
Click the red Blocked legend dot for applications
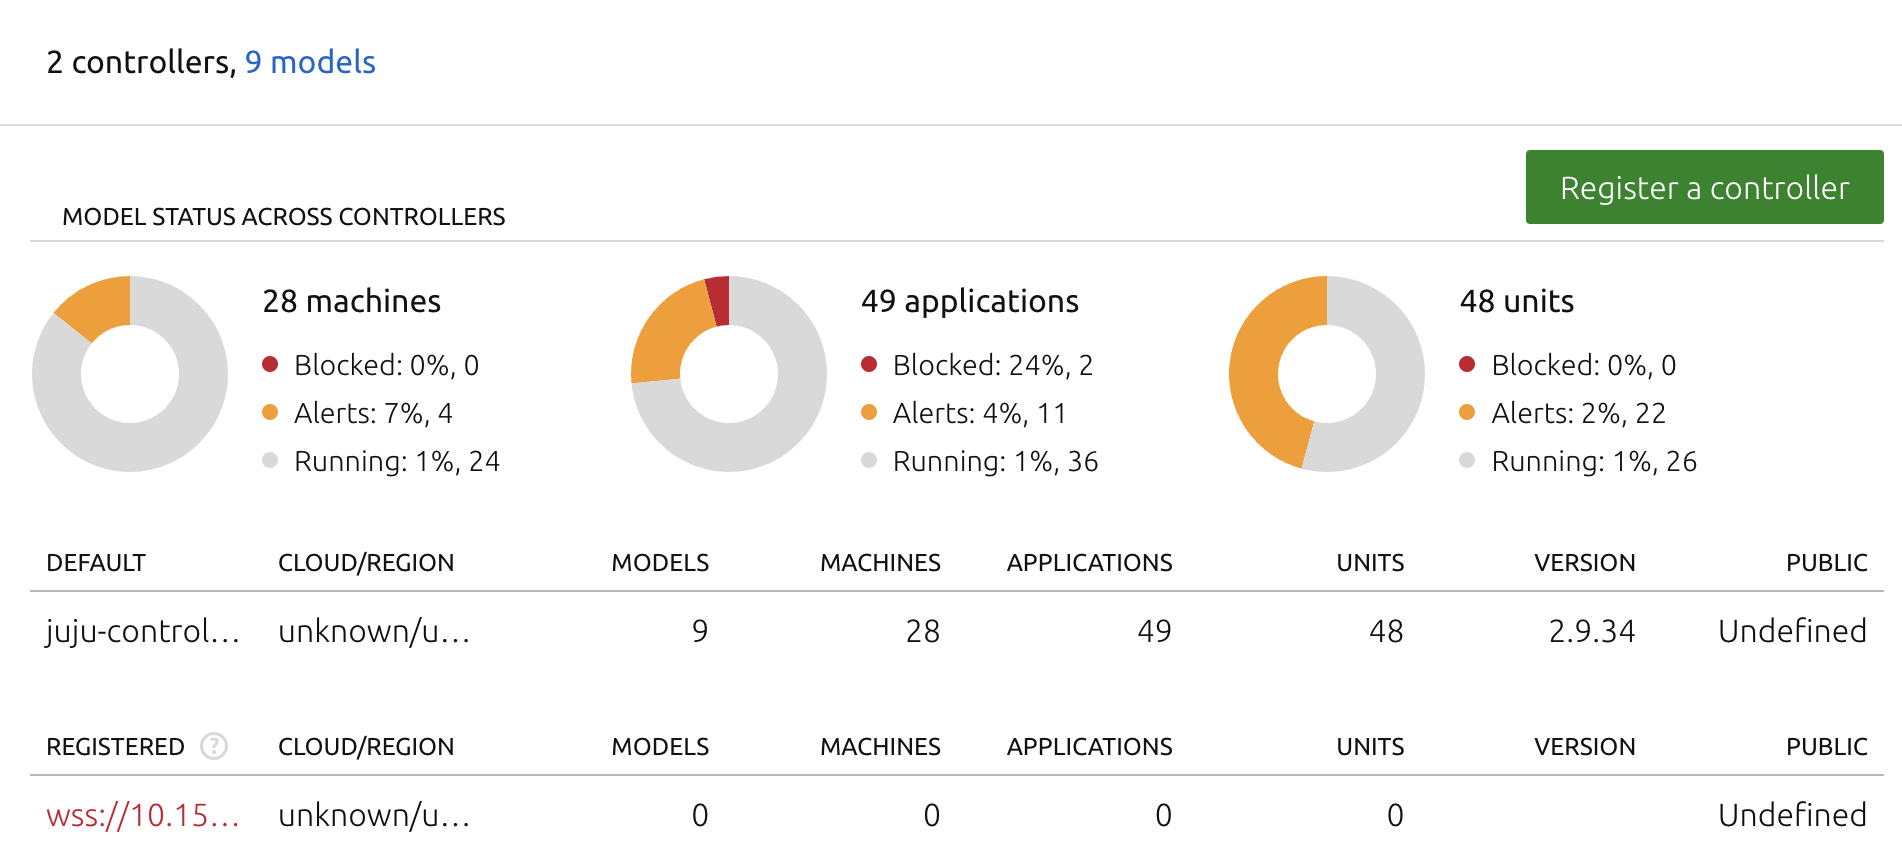(868, 365)
